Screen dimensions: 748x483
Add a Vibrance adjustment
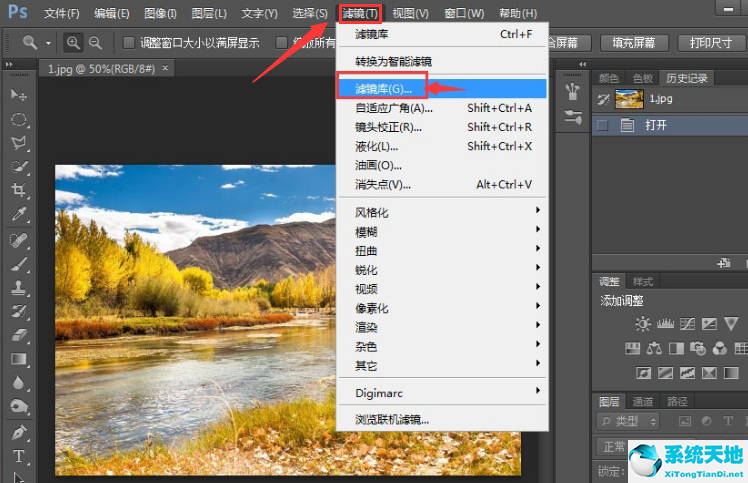[731, 324]
